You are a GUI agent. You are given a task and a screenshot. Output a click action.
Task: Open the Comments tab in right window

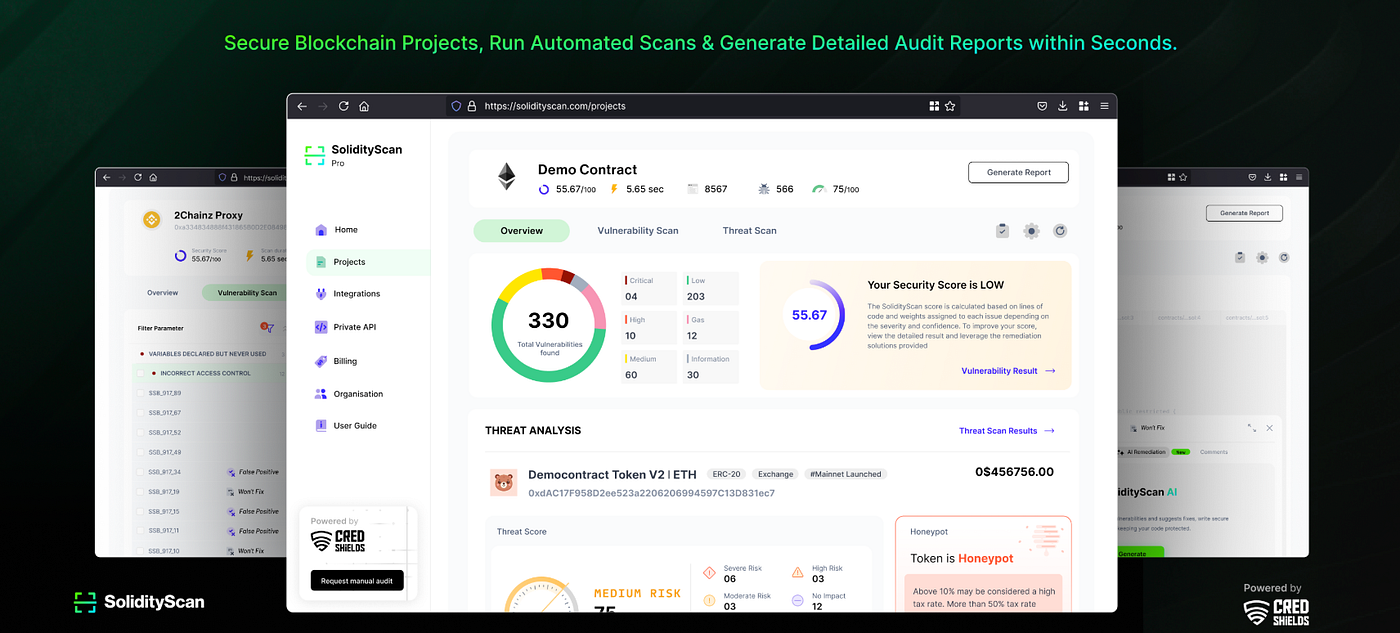click(x=1214, y=452)
